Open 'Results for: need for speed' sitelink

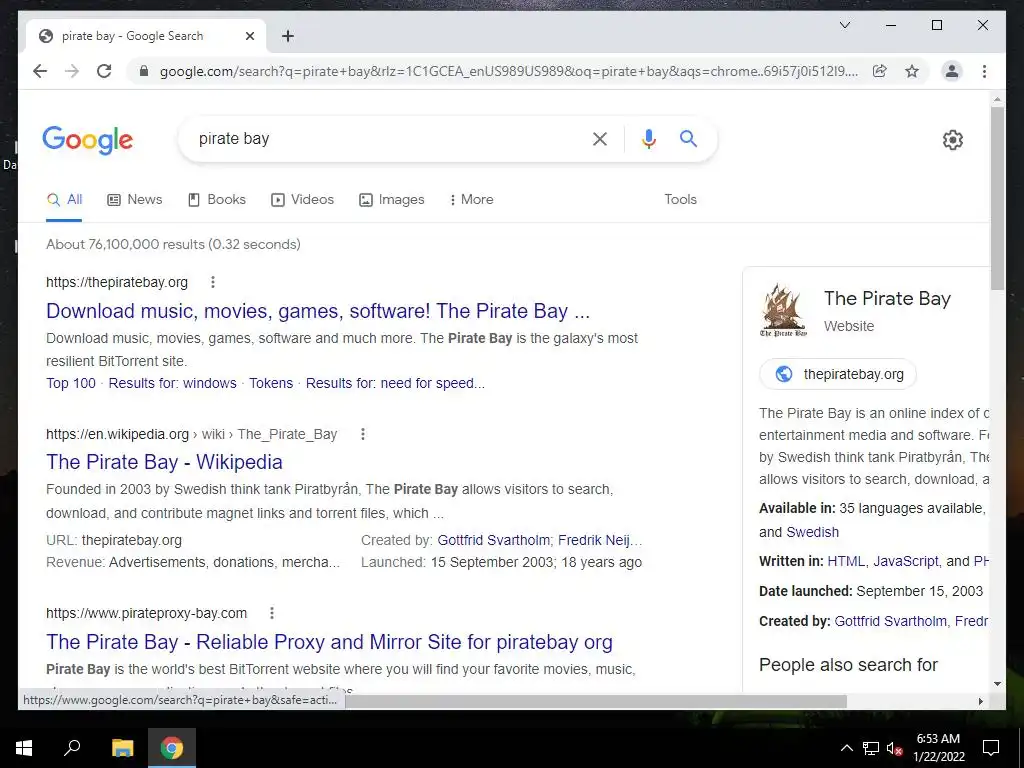(x=395, y=383)
